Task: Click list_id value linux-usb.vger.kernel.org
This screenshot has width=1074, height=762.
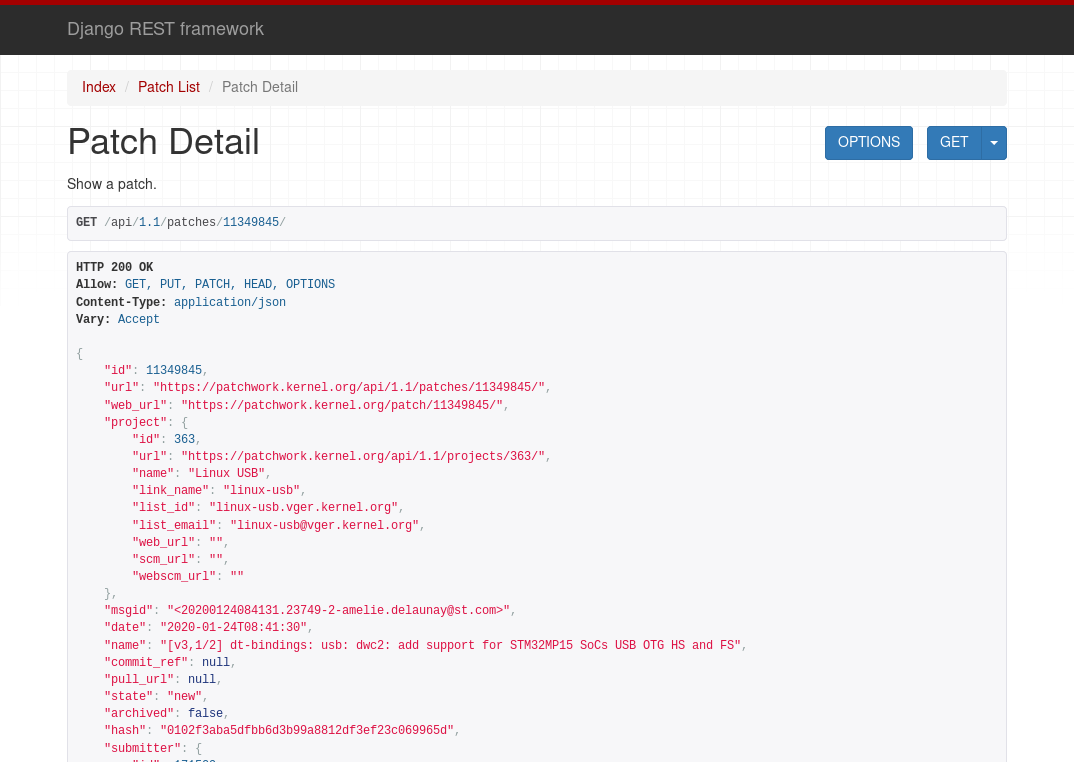Action: (303, 508)
